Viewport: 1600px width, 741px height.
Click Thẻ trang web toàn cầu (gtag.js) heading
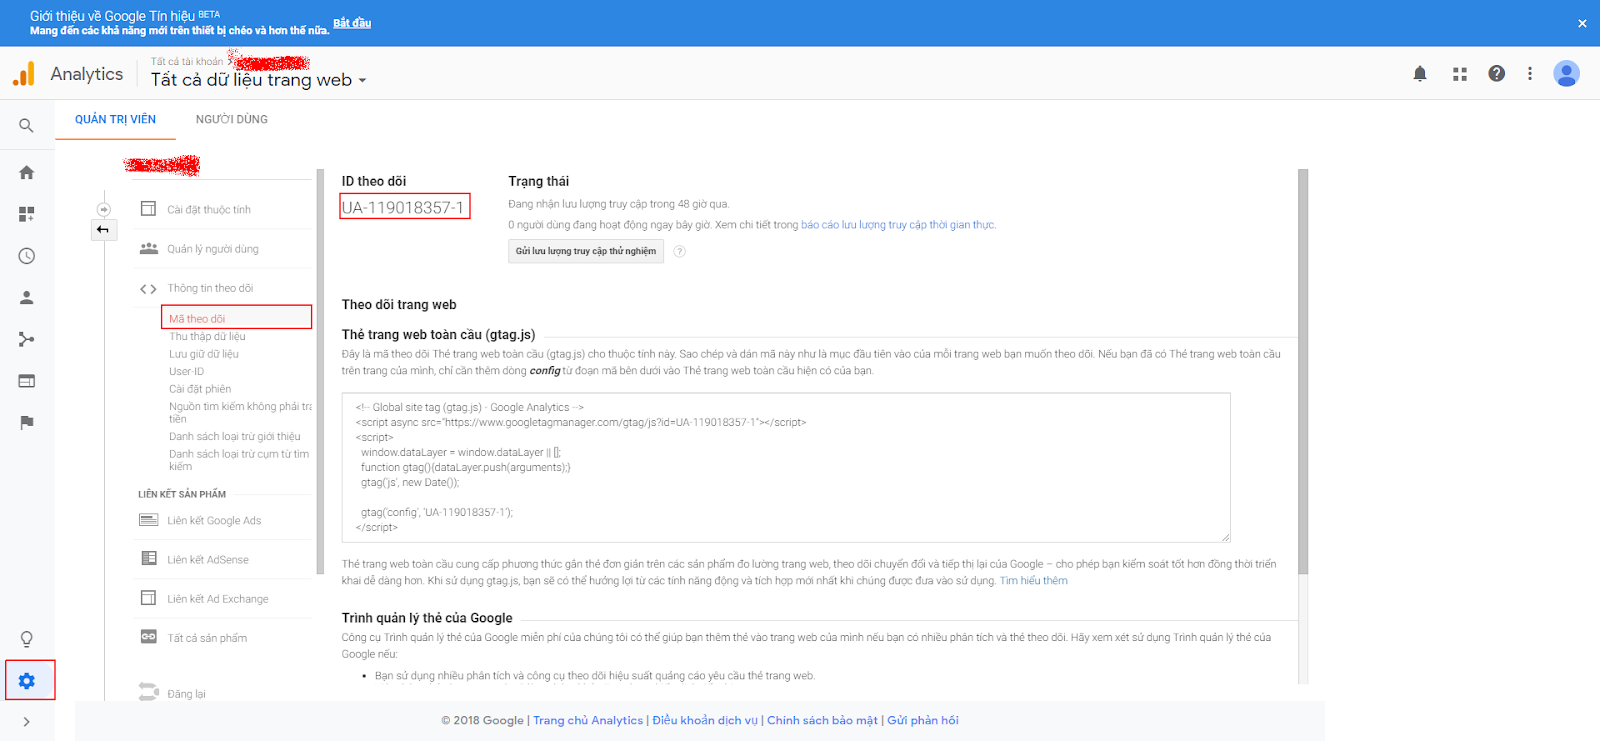point(438,334)
